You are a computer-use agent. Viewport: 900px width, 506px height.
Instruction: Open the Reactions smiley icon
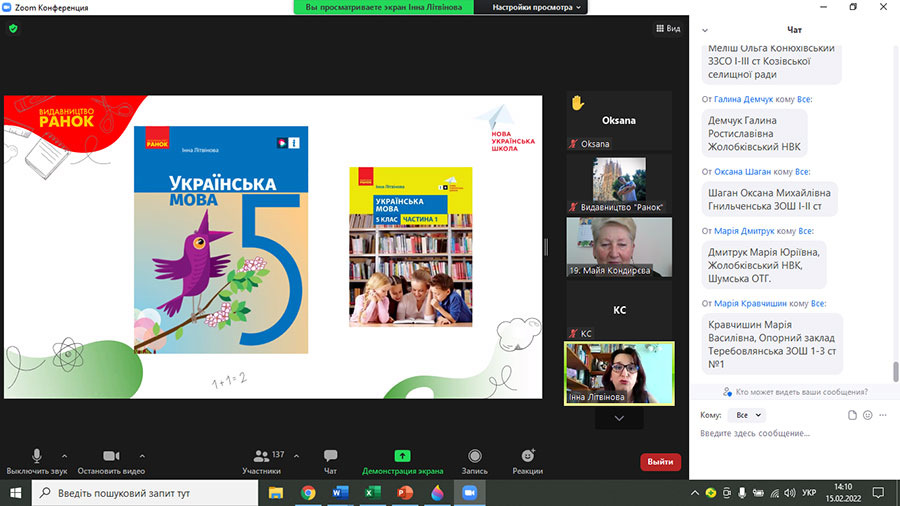click(527, 456)
